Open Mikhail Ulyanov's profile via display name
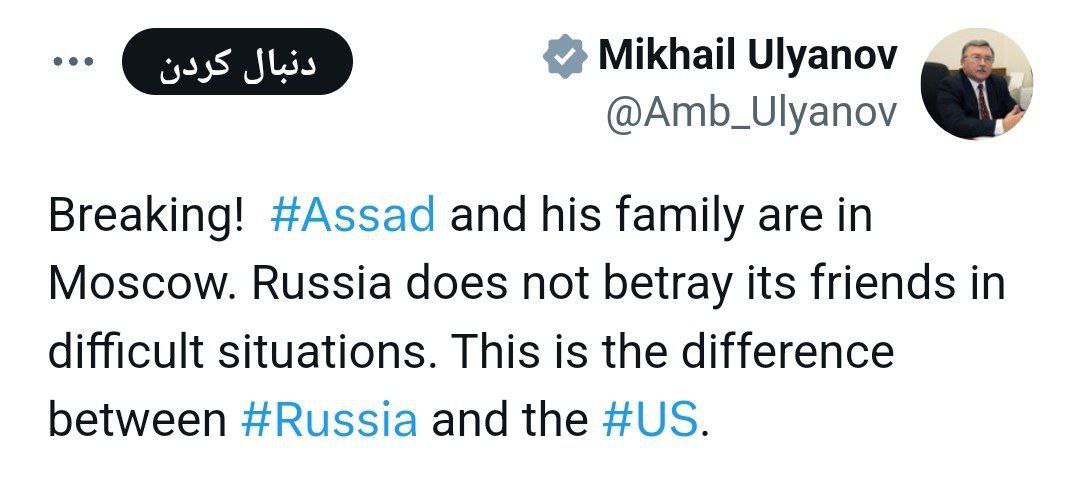 747,57
